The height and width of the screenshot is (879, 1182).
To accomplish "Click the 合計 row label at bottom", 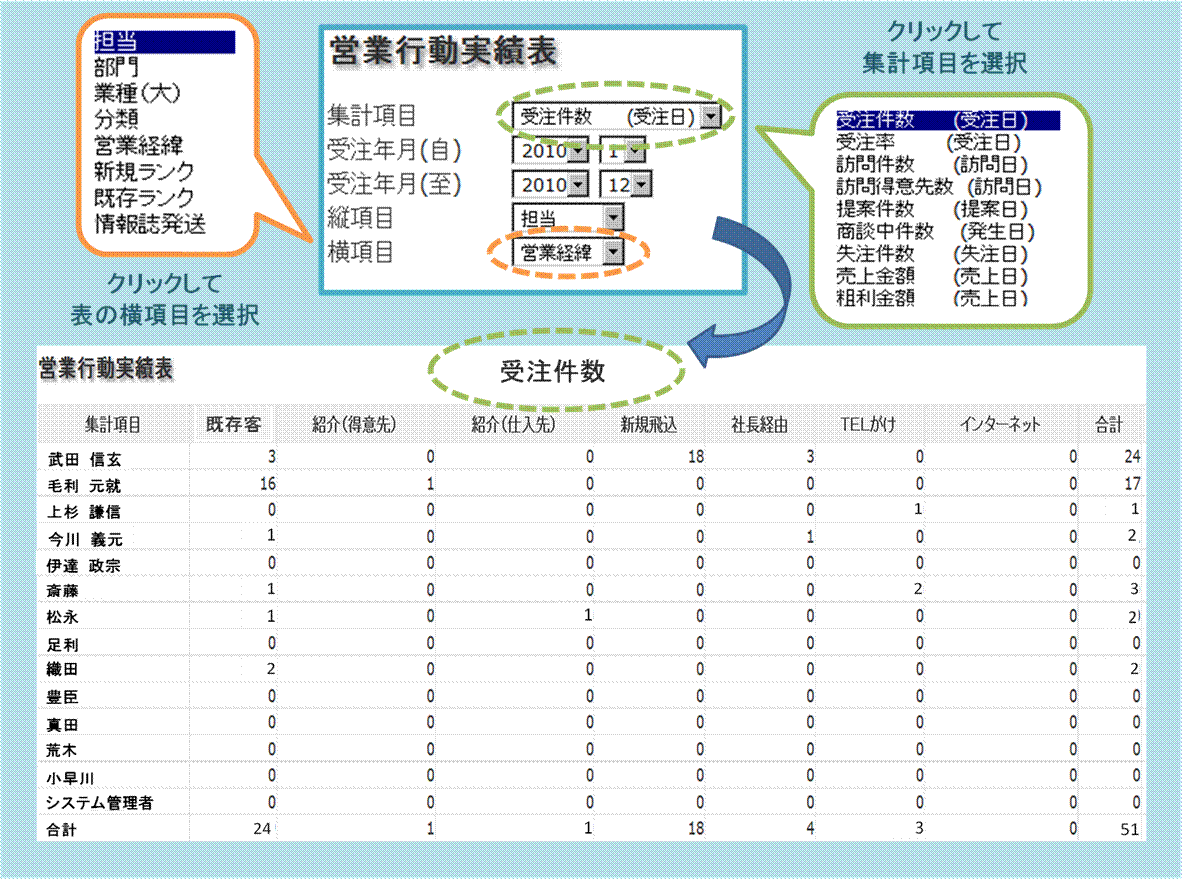I will click(x=62, y=830).
